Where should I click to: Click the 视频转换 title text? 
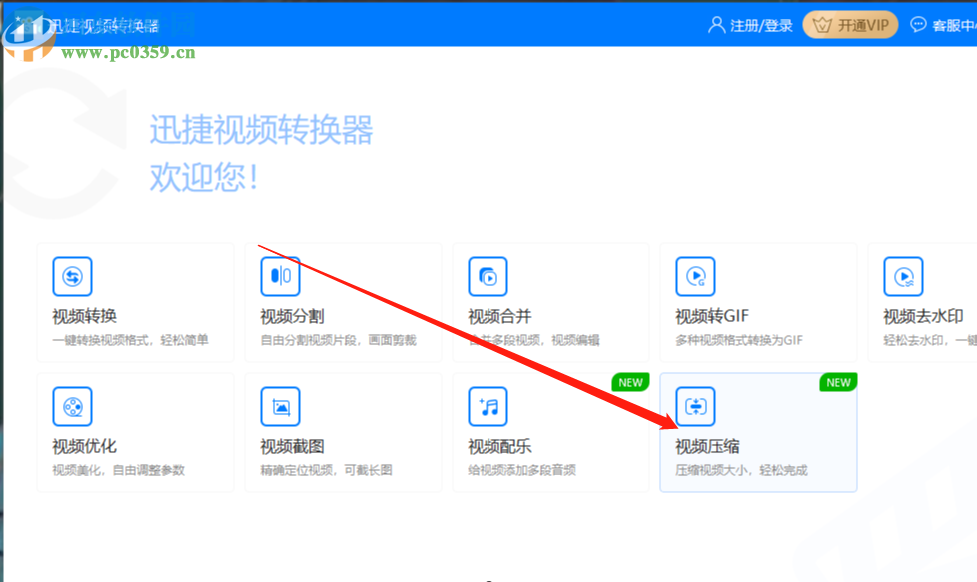pos(85,316)
